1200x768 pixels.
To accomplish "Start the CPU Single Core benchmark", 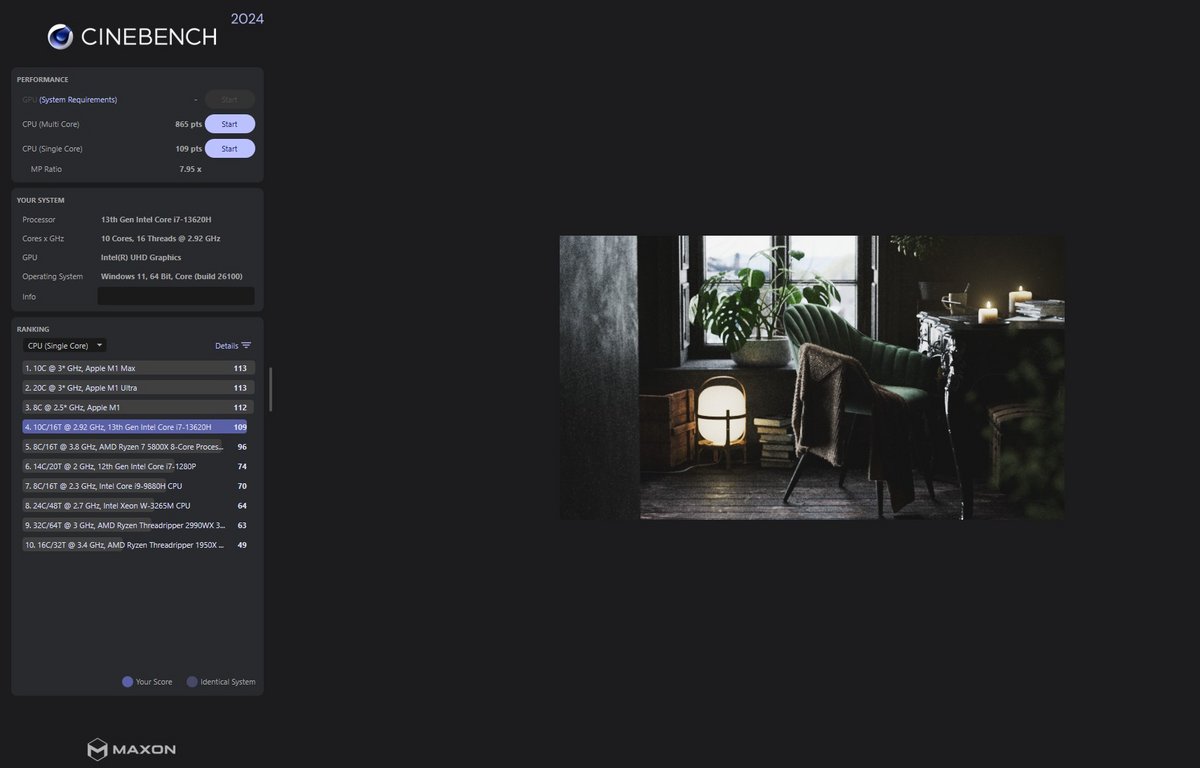I will click(229, 149).
